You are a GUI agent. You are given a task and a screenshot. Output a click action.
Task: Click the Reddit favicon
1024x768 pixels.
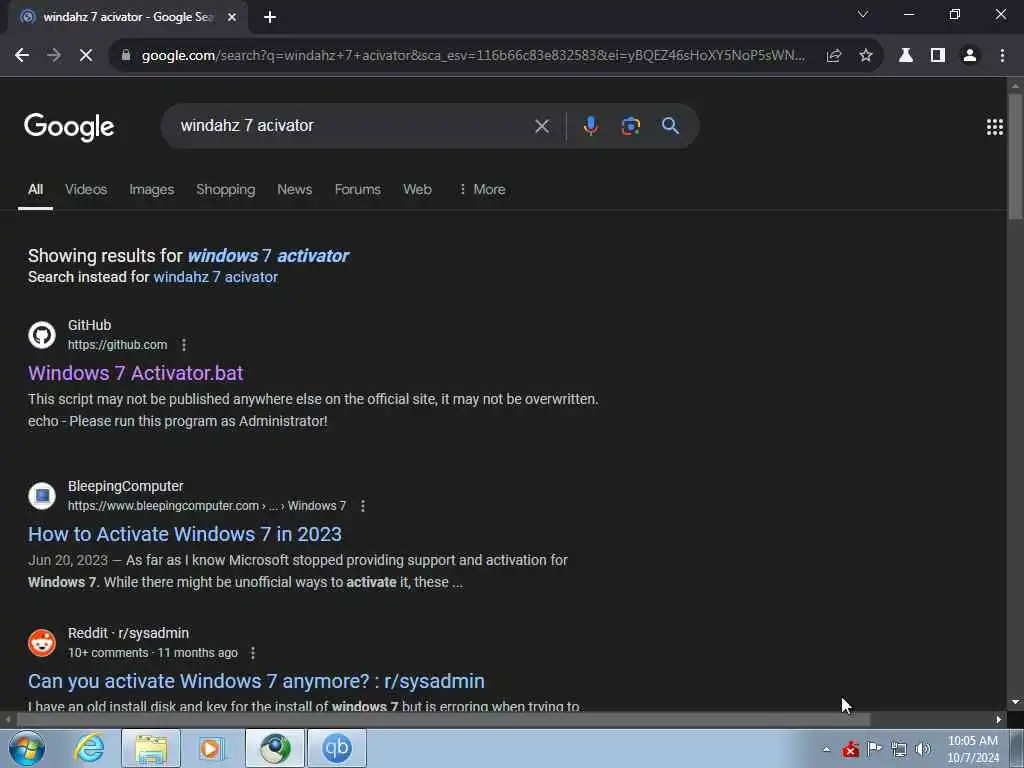point(42,643)
